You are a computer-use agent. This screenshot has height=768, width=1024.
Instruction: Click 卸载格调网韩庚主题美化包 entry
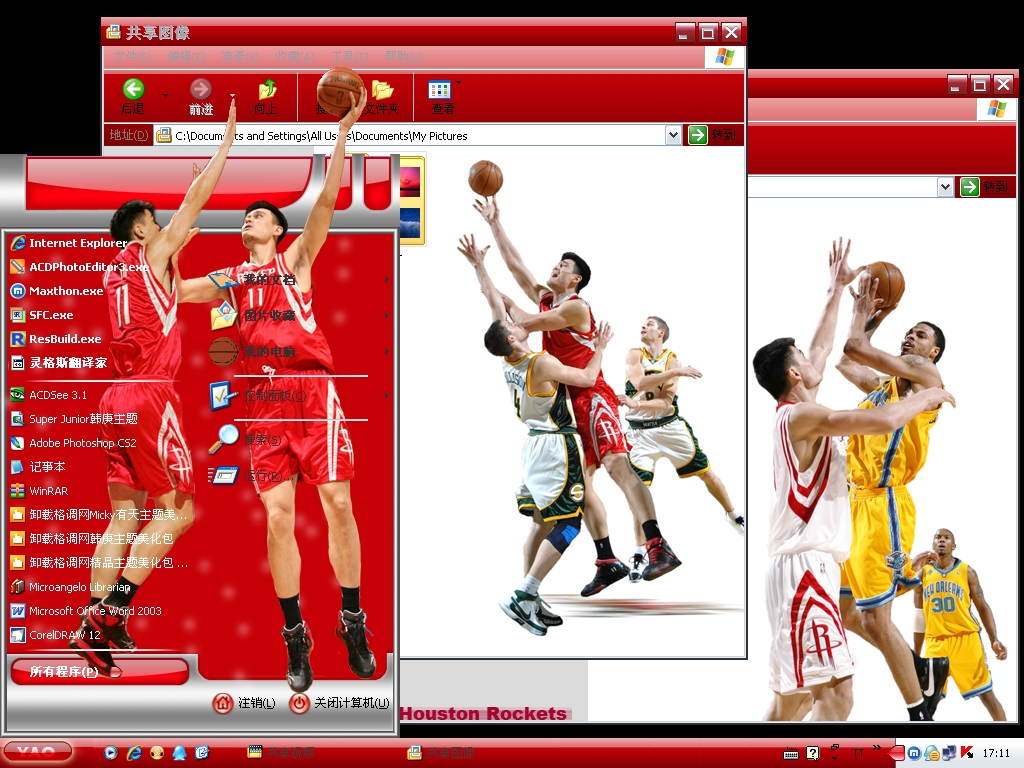click(91, 539)
